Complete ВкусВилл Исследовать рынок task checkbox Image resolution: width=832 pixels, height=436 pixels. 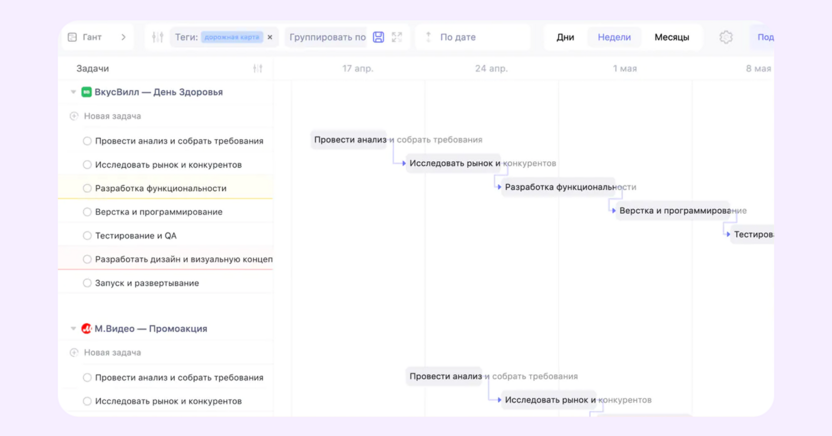pyautogui.click(x=87, y=165)
